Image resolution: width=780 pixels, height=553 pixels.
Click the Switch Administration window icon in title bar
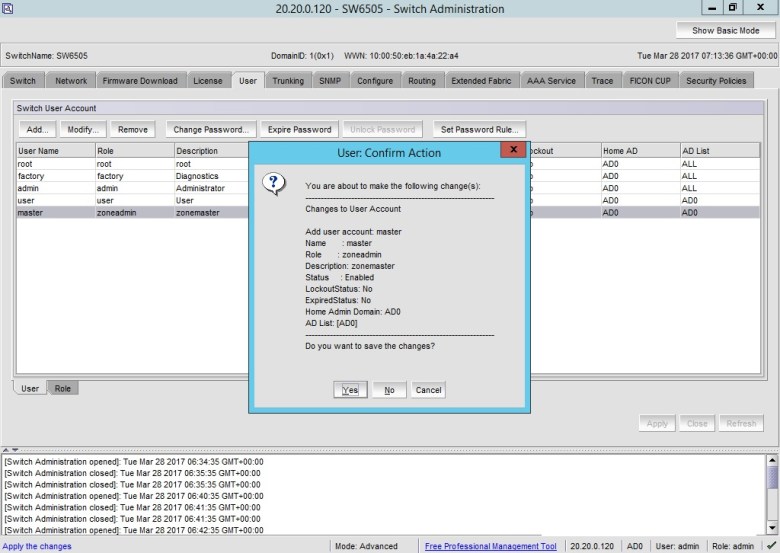[x=9, y=8]
